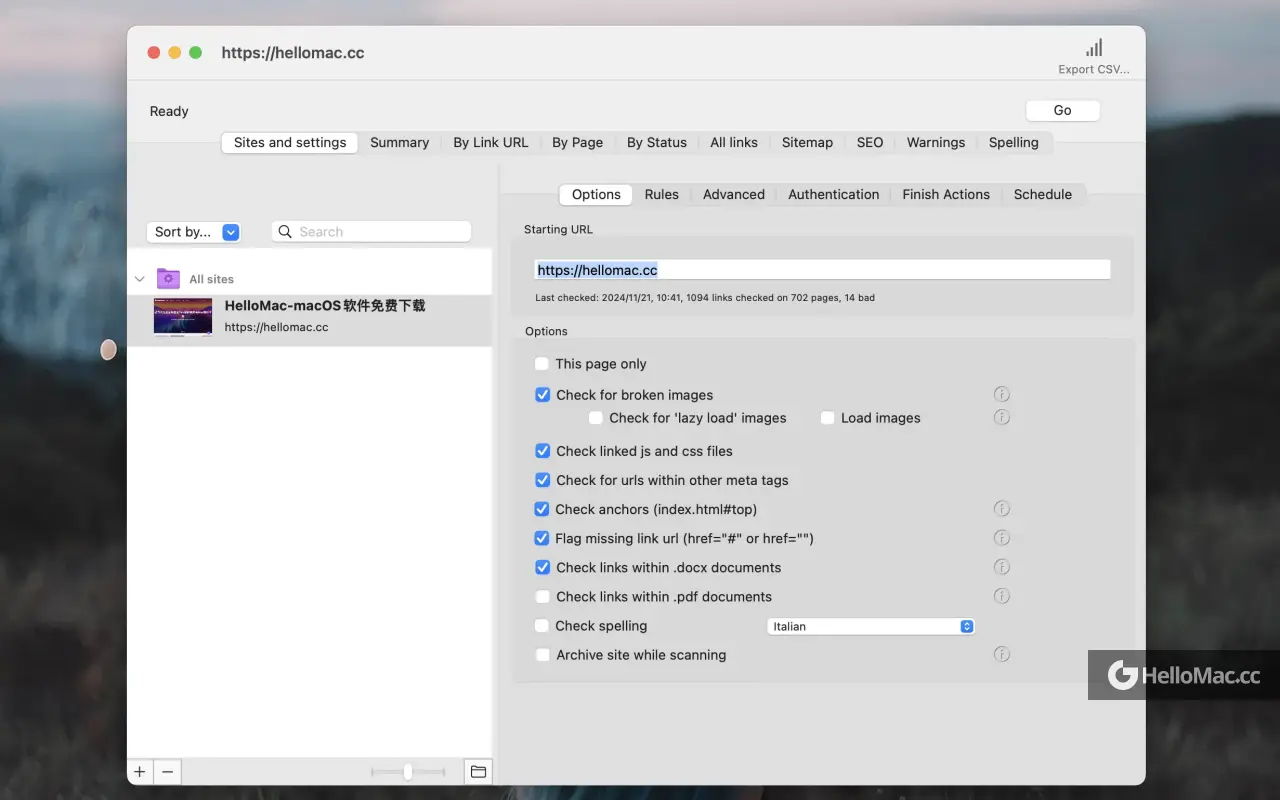
Task: Open the Rules settings tab
Action: coord(661,195)
